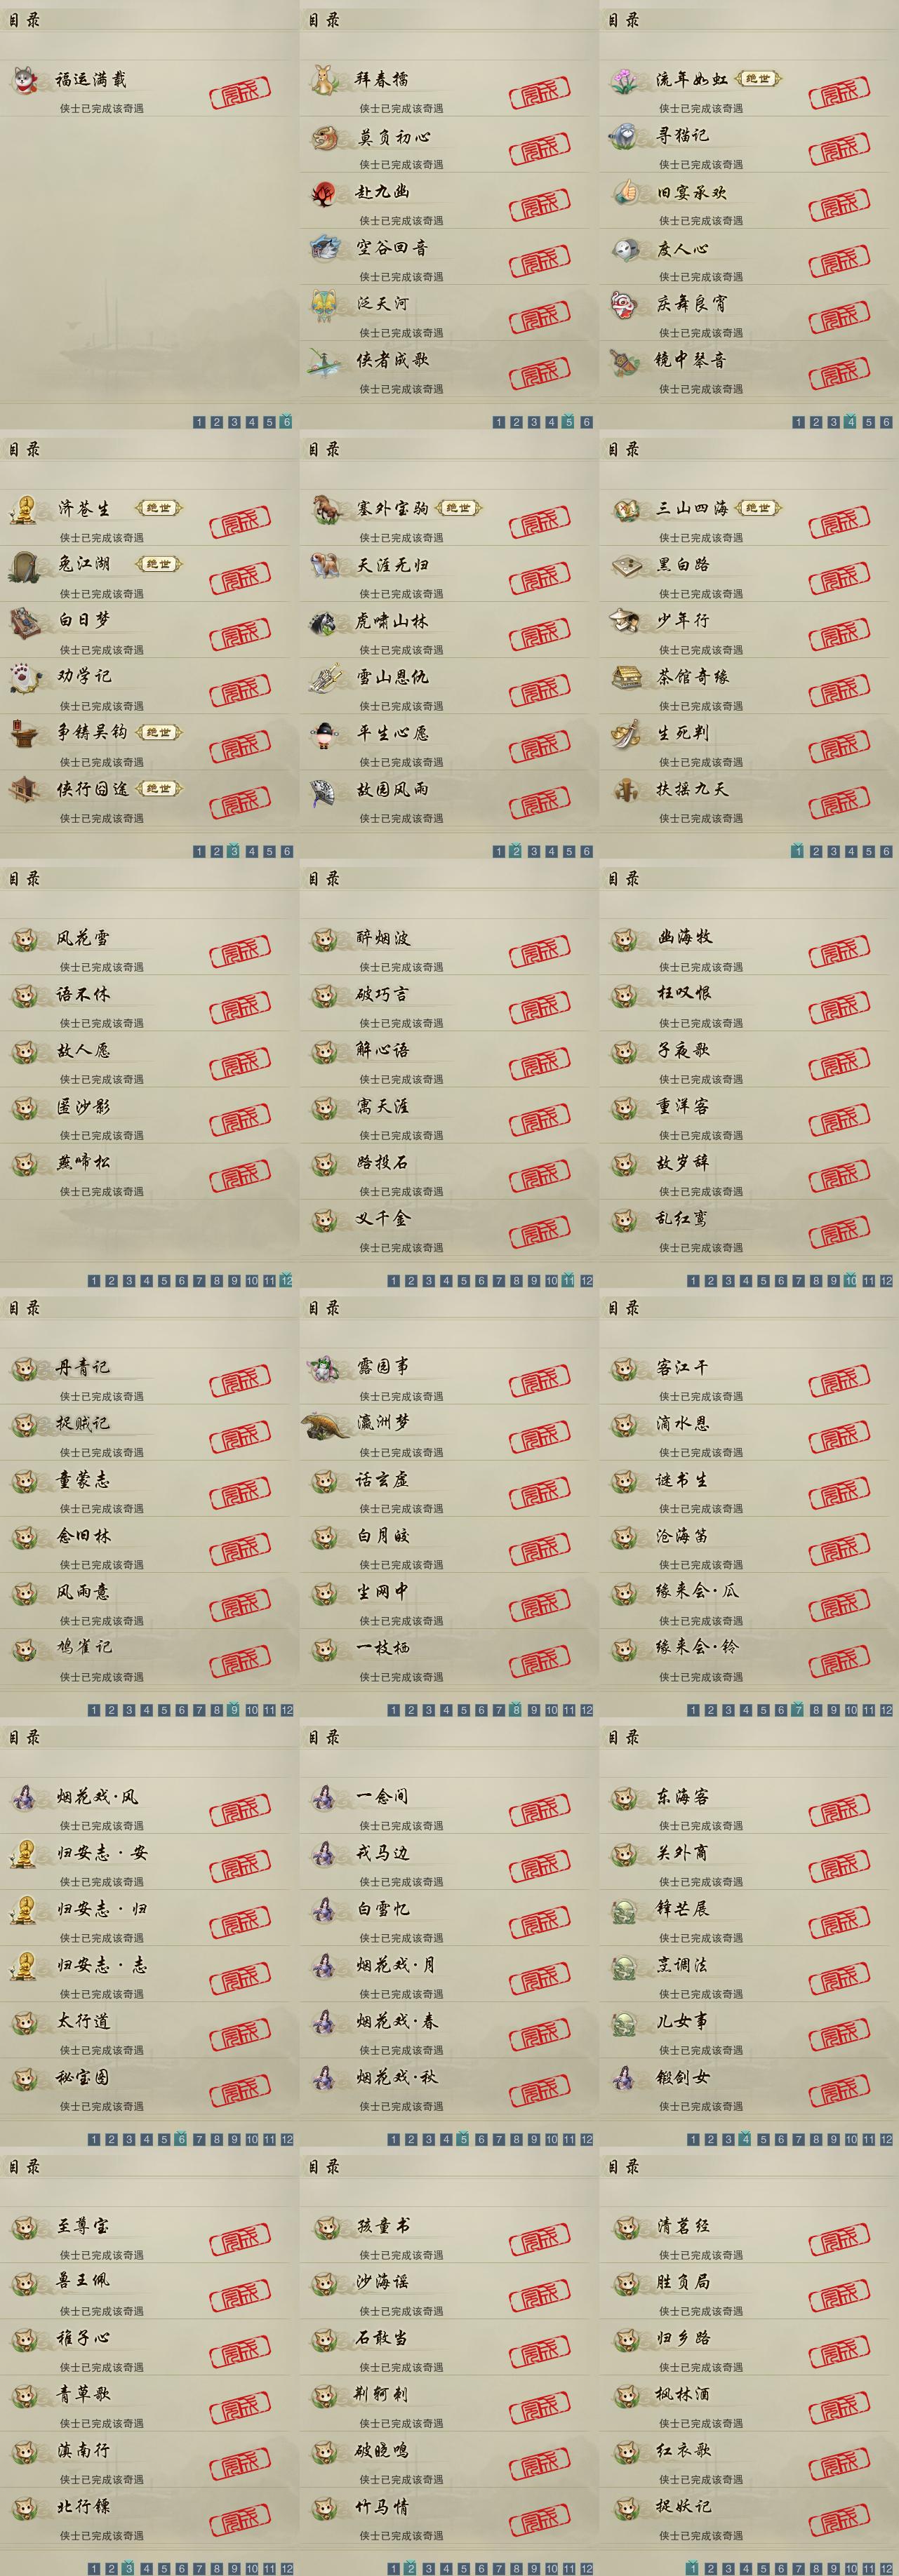Image resolution: width=899 pixels, height=2576 pixels.
Task: Select the red tree icon for 赴九幽
Action: click(x=324, y=192)
